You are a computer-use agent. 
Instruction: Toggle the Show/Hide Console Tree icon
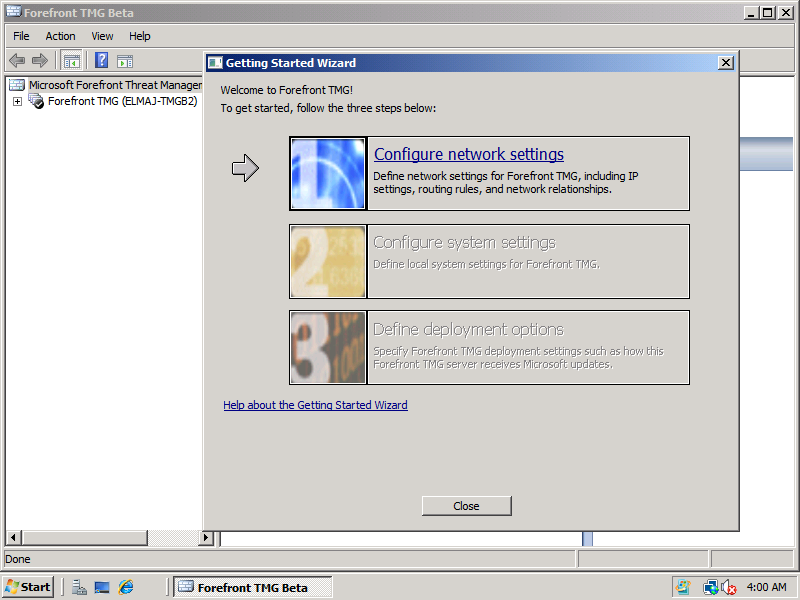[x=71, y=60]
